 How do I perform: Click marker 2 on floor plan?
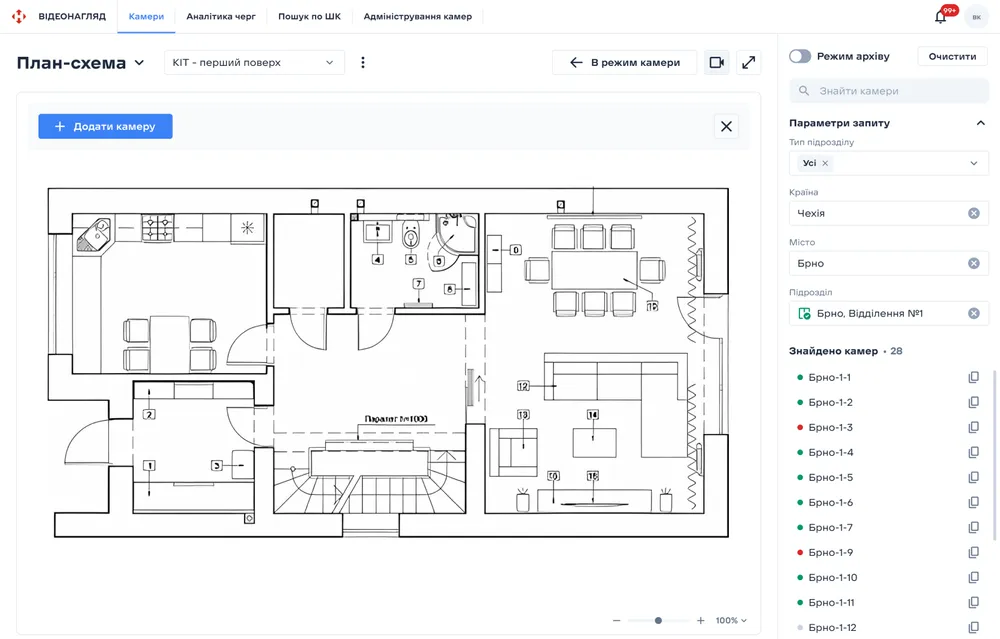click(149, 415)
